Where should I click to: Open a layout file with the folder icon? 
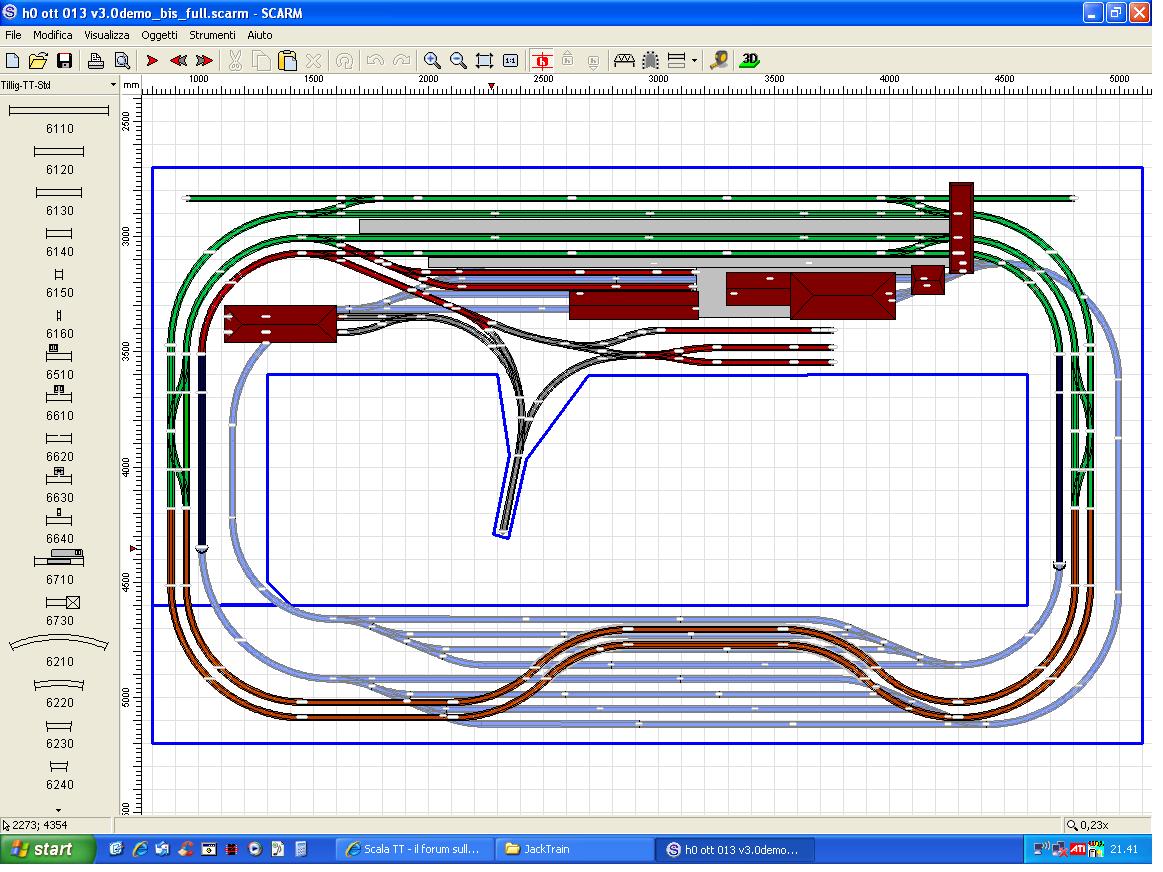(38, 61)
